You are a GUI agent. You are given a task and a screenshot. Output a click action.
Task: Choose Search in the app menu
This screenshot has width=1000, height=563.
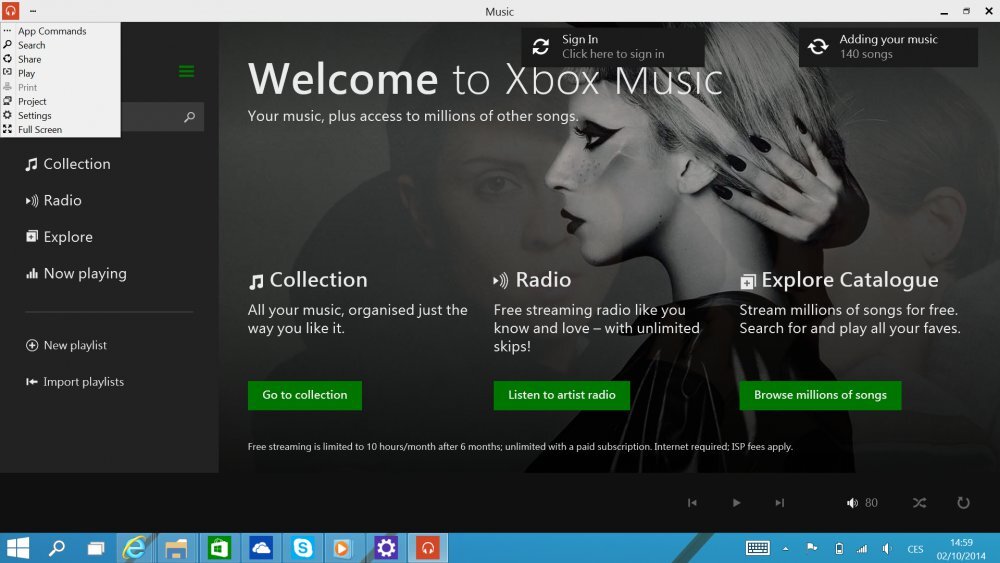(31, 45)
